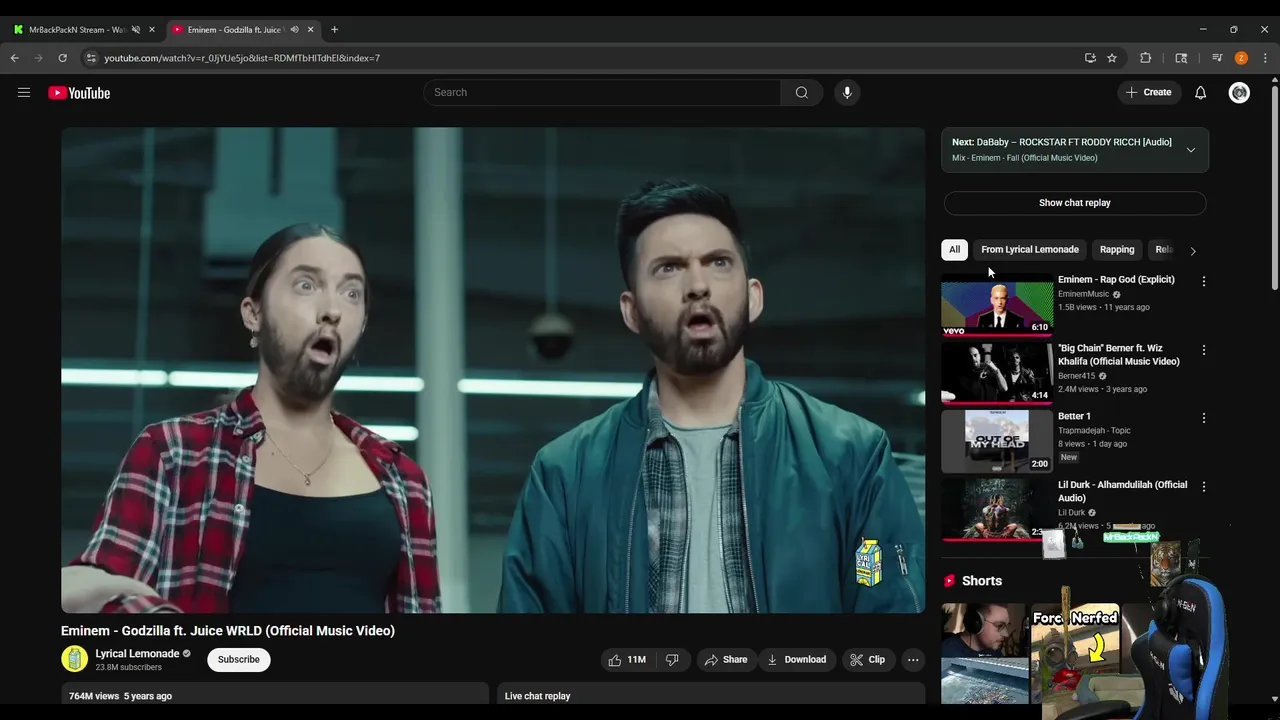
Task: Open options for "Big Chain" Berner video
Action: (1203, 350)
